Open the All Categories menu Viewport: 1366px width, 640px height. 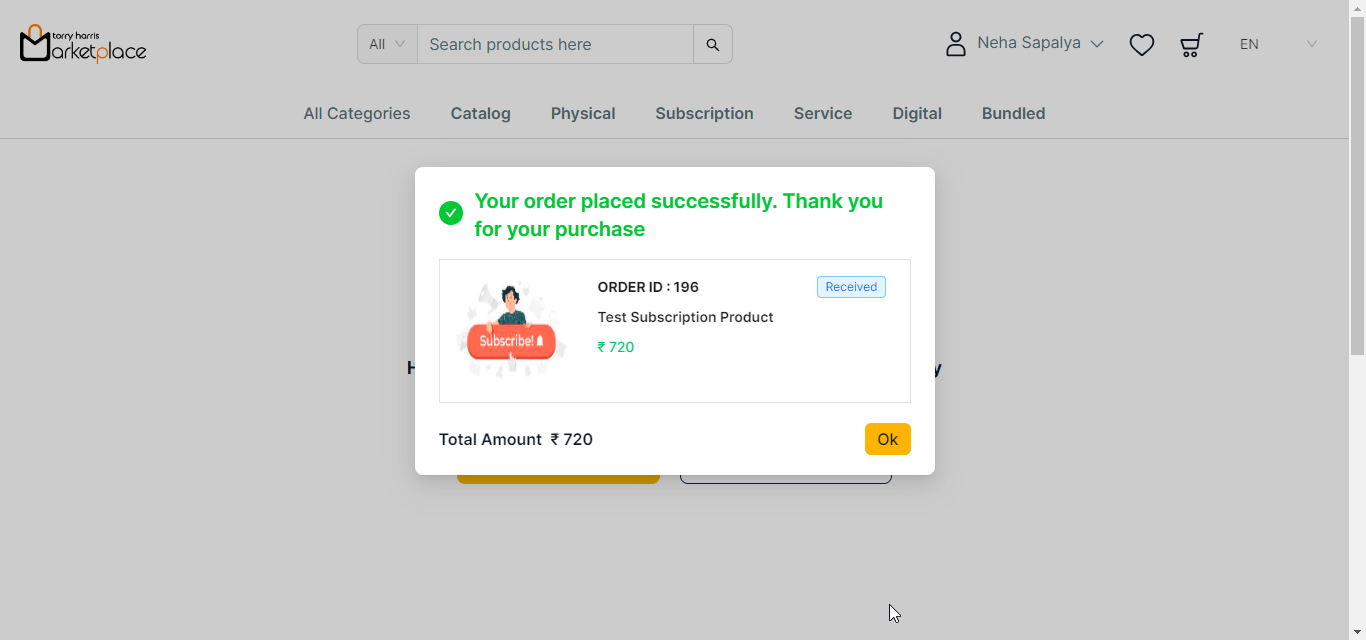click(357, 114)
